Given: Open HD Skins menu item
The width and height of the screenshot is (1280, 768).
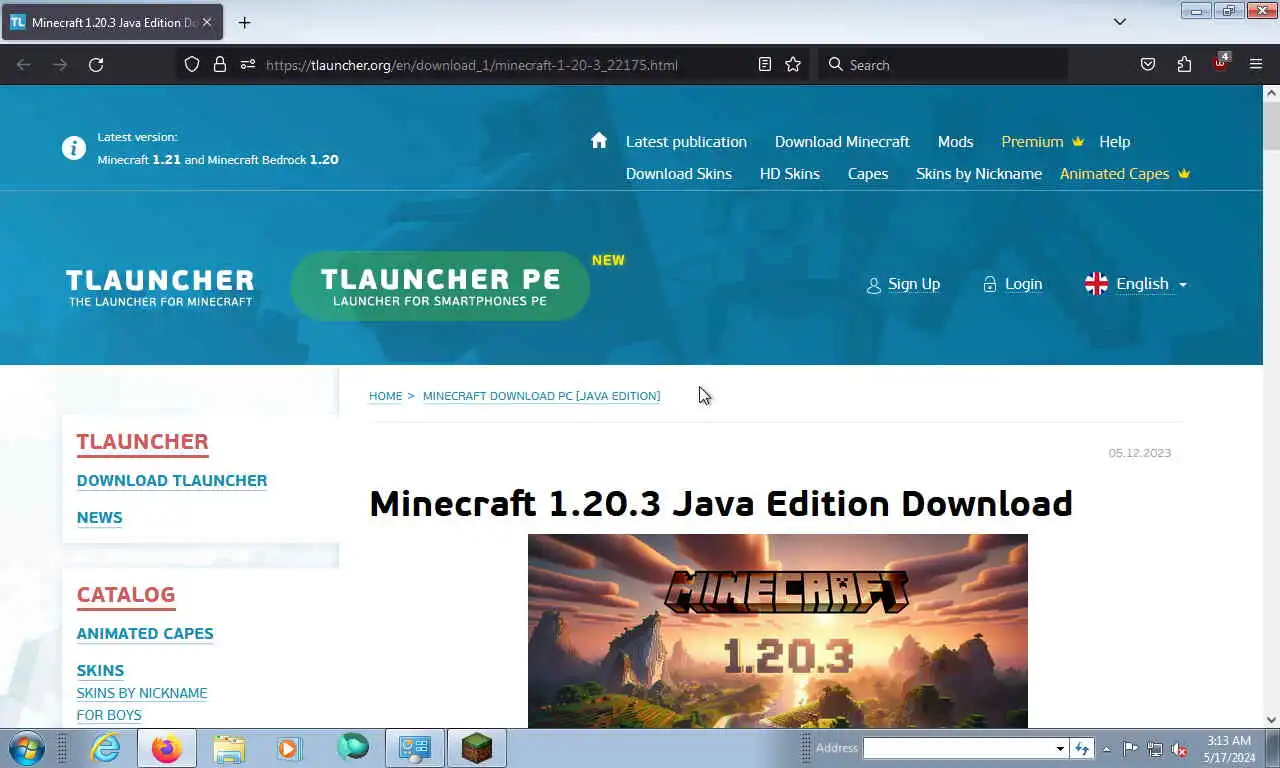Looking at the screenshot, I should click(x=790, y=173).
